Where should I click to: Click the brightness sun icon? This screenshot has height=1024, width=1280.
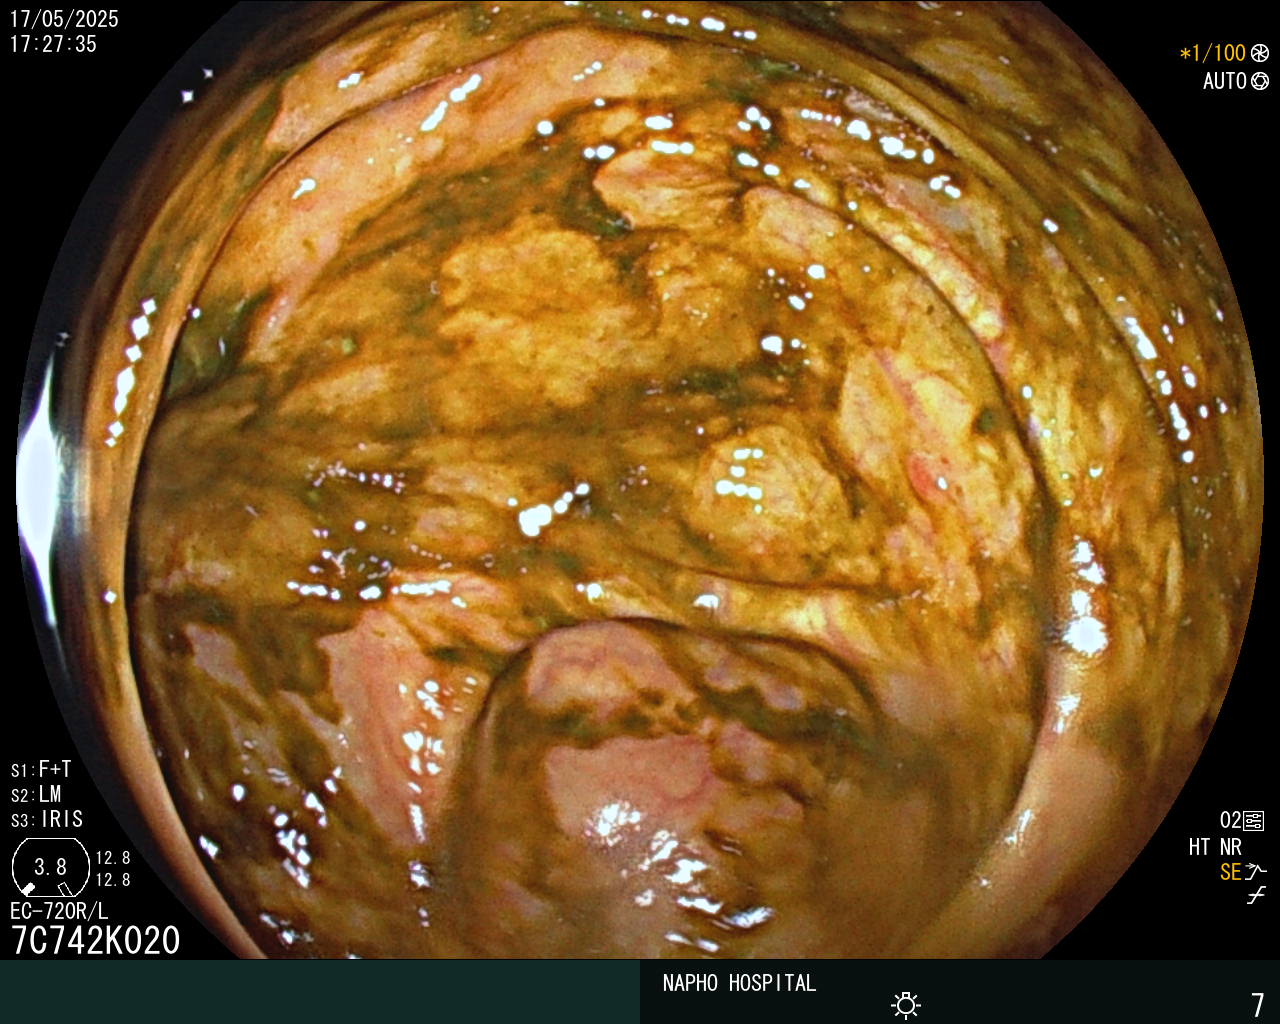coord(906,1005)
